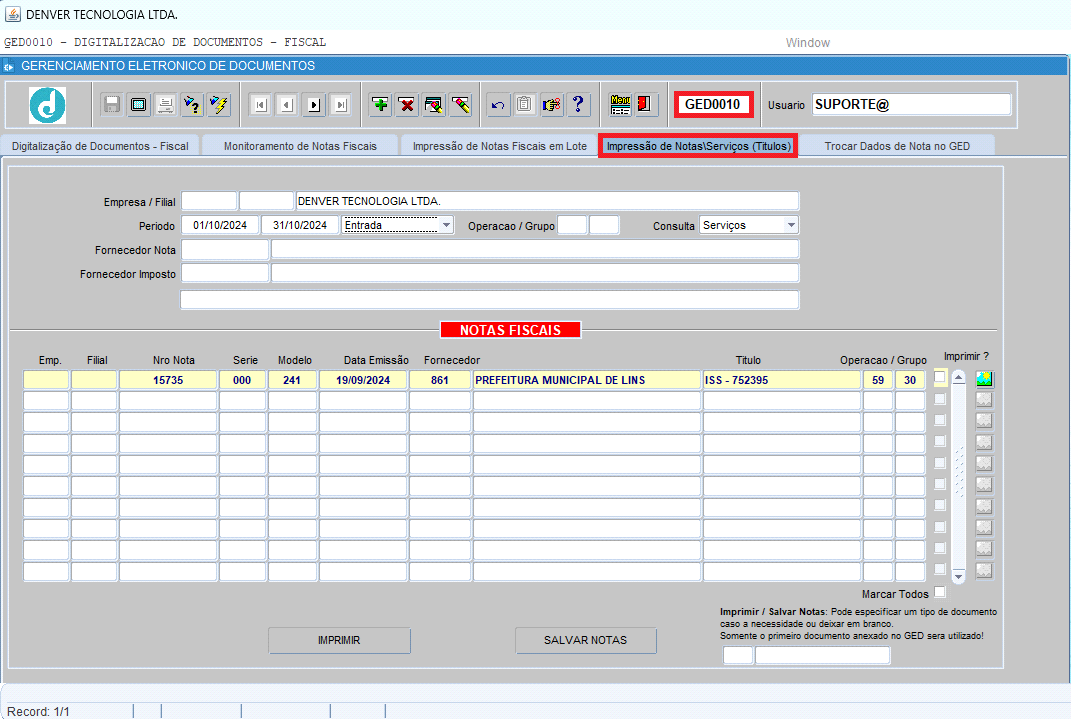
Task: Click the Enter Query flashlight question icon
Action: tap(192, 104)
